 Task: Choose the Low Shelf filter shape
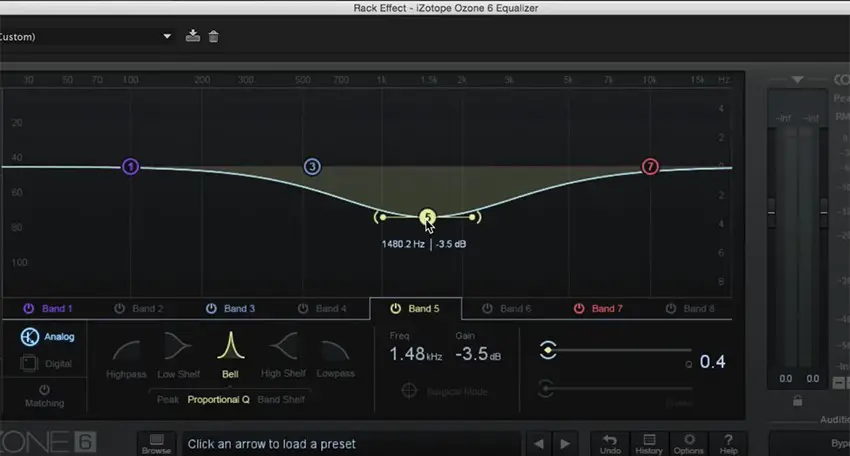pyautogui.click(x=178, y=355)
